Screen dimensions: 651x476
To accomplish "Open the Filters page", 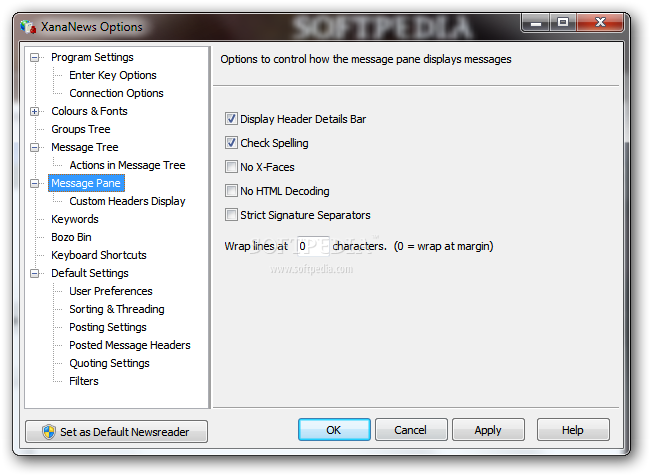I will [x=83, y=381].
